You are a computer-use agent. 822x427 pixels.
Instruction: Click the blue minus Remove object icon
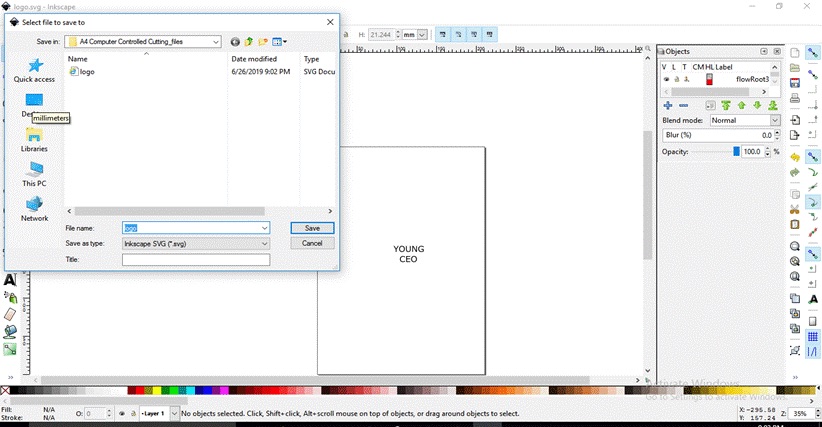tap(684, 105)
